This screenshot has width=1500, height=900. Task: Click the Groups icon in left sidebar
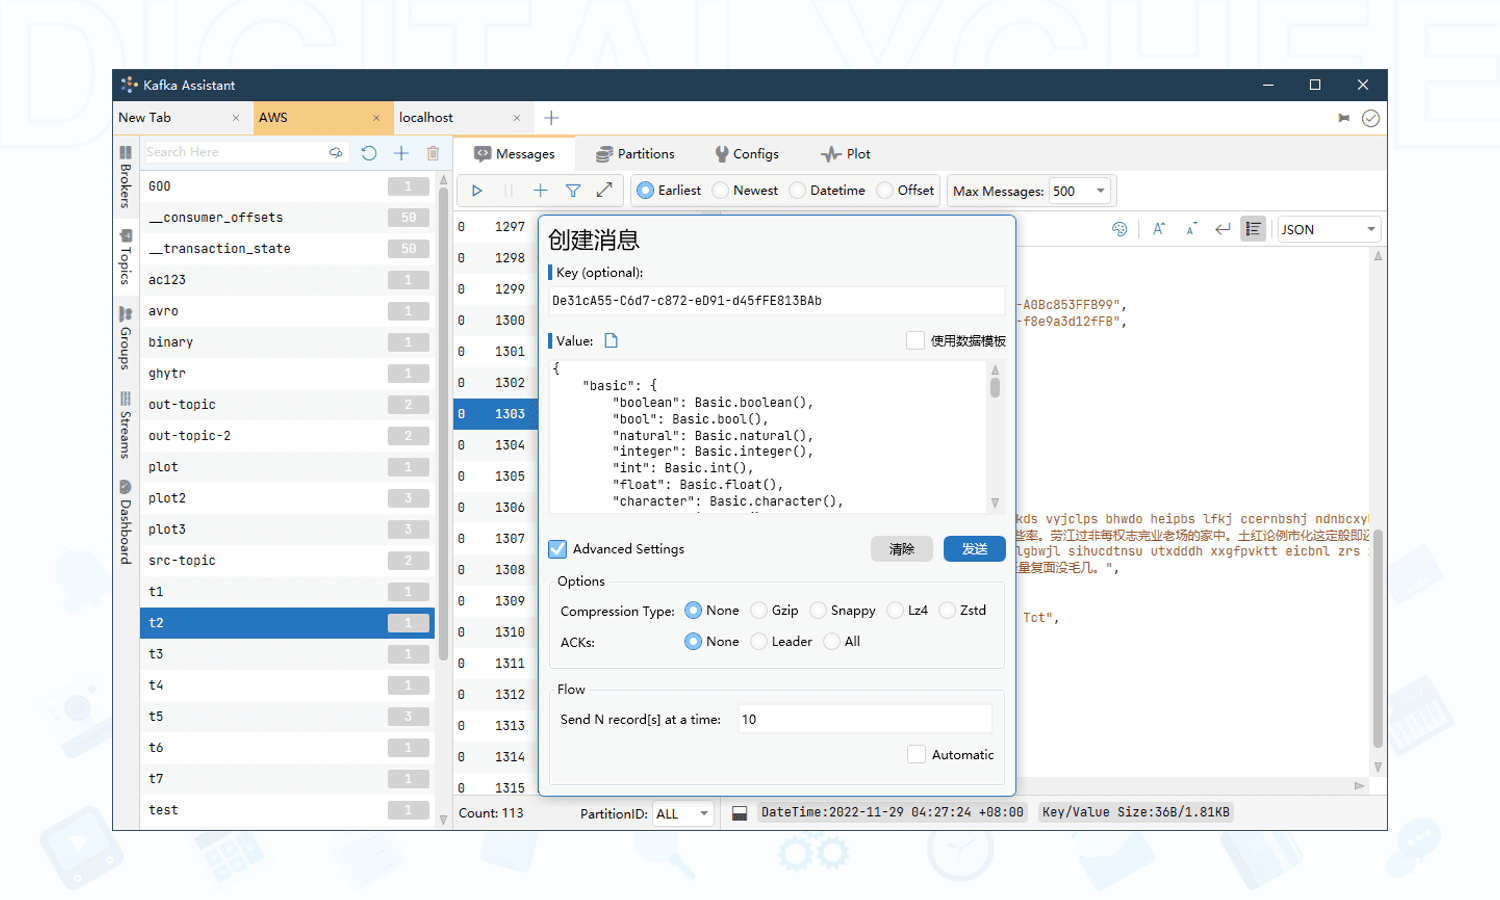tap(125, 330)
